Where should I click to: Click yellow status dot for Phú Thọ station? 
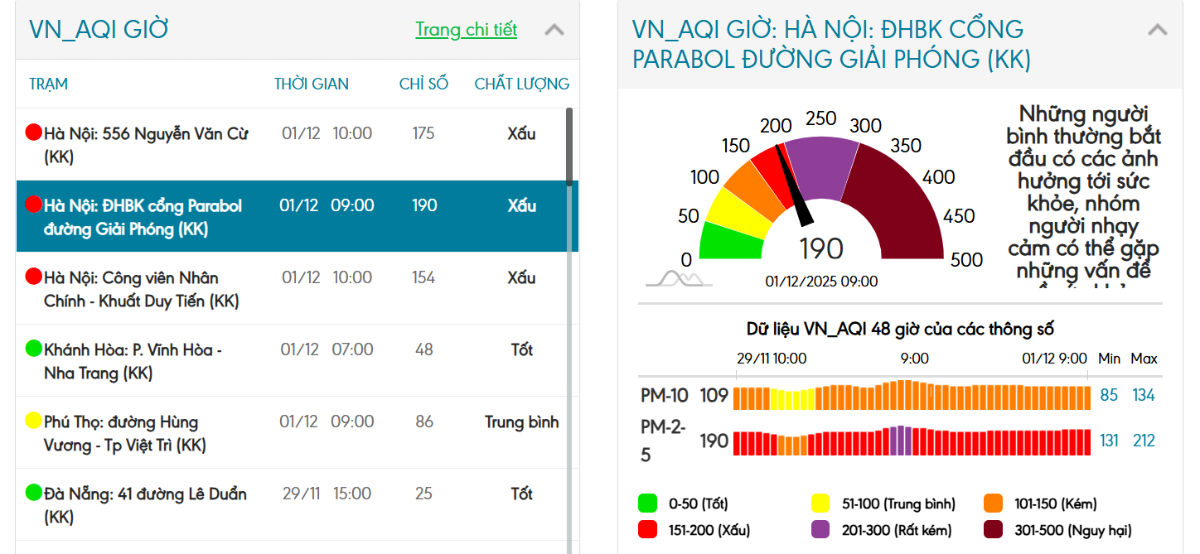(34, 420)
